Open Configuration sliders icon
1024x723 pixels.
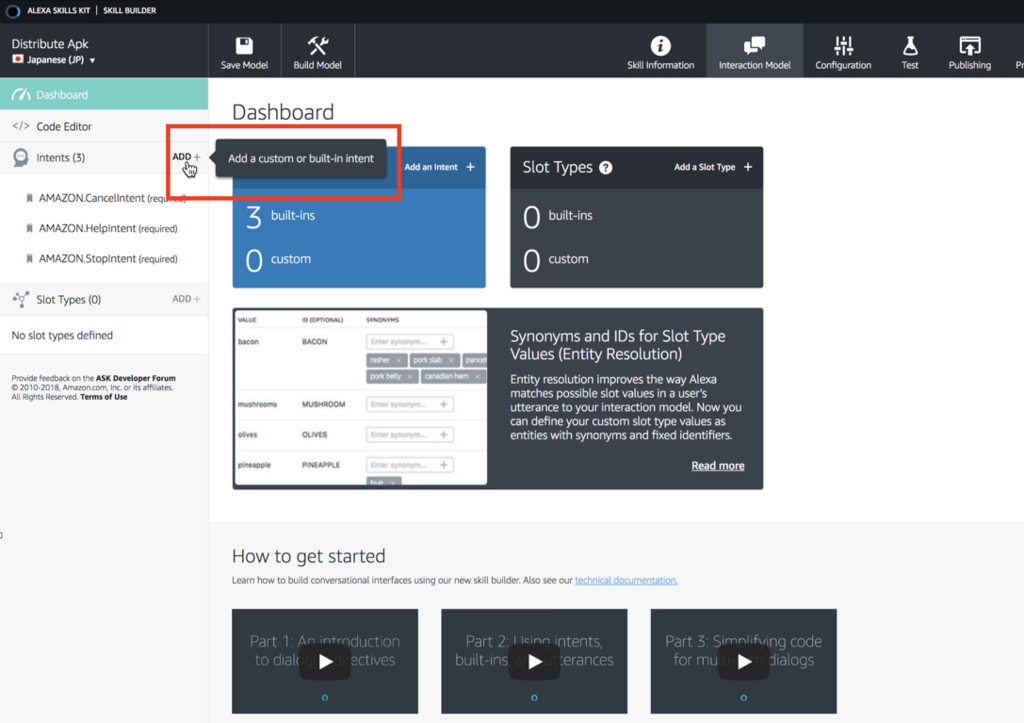(843, 46)
